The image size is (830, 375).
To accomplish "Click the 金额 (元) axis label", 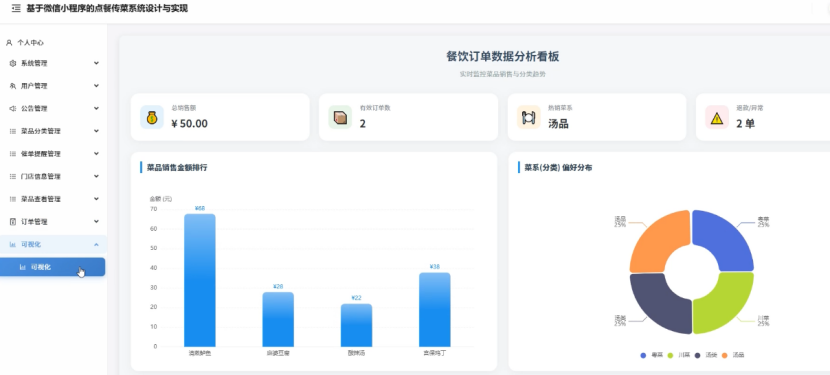I will pos(161,199).
